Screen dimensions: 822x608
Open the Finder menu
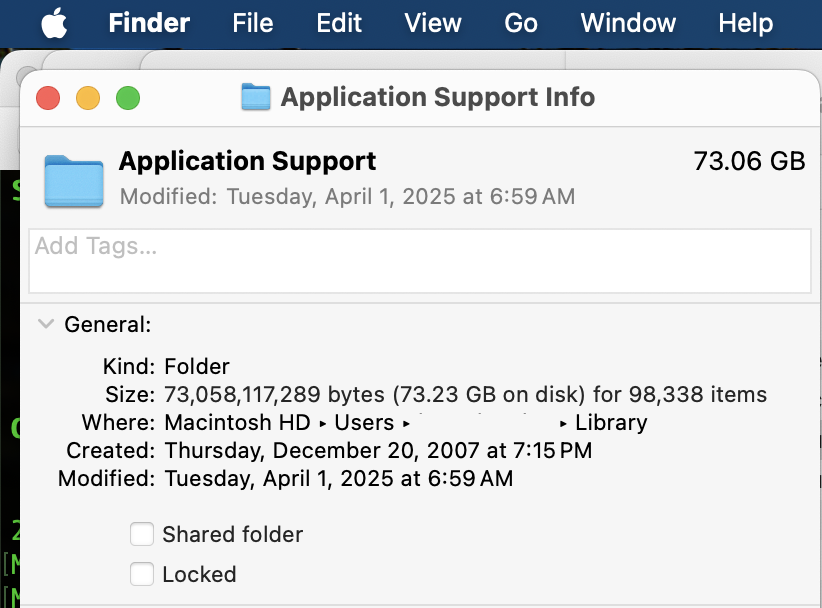148,23
